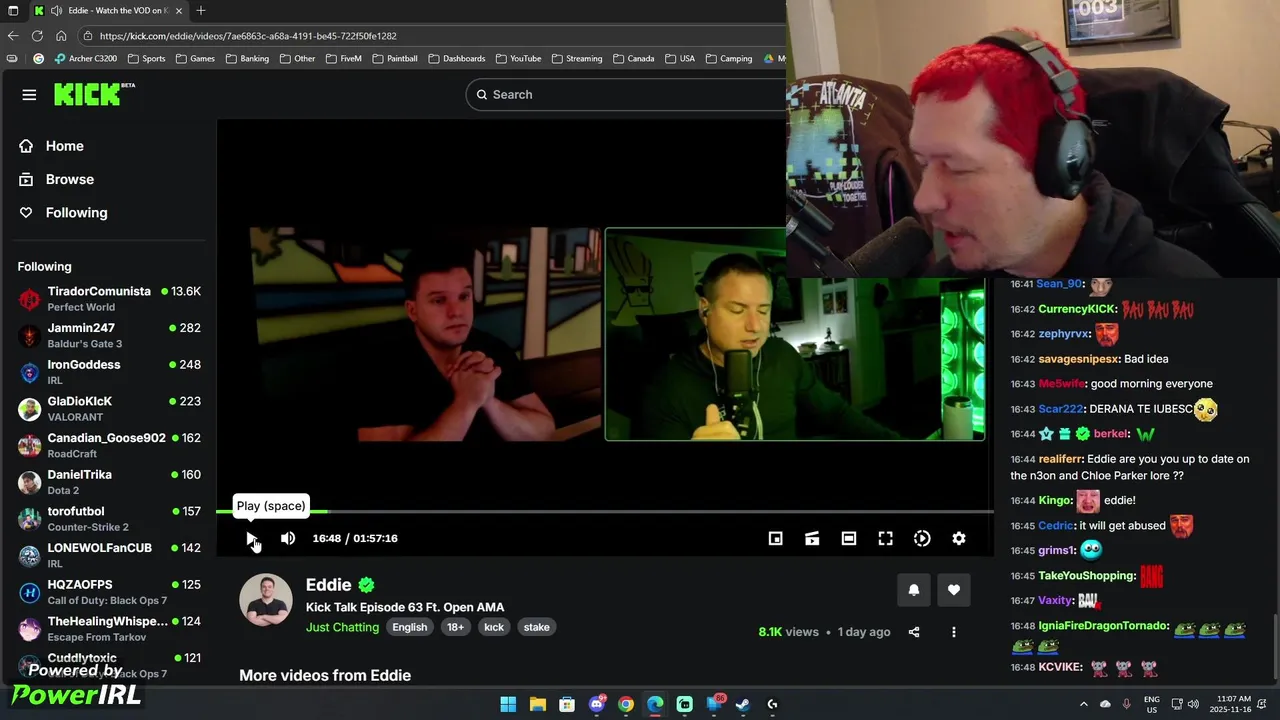Screen dimensions: 1280x720
Task: Toggle theater mode on the video player
Action: tap(849, 538)
